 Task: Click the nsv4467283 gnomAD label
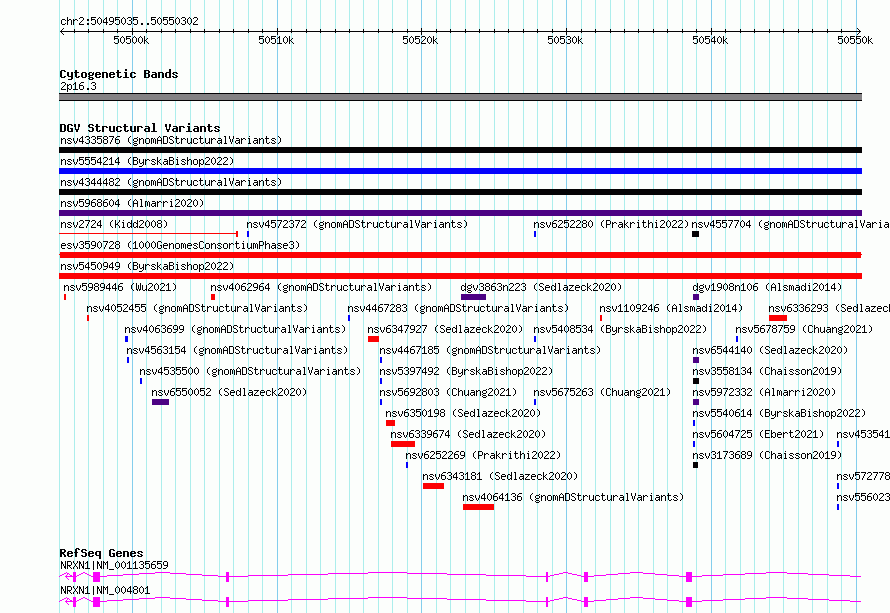[x=458, y=308]
